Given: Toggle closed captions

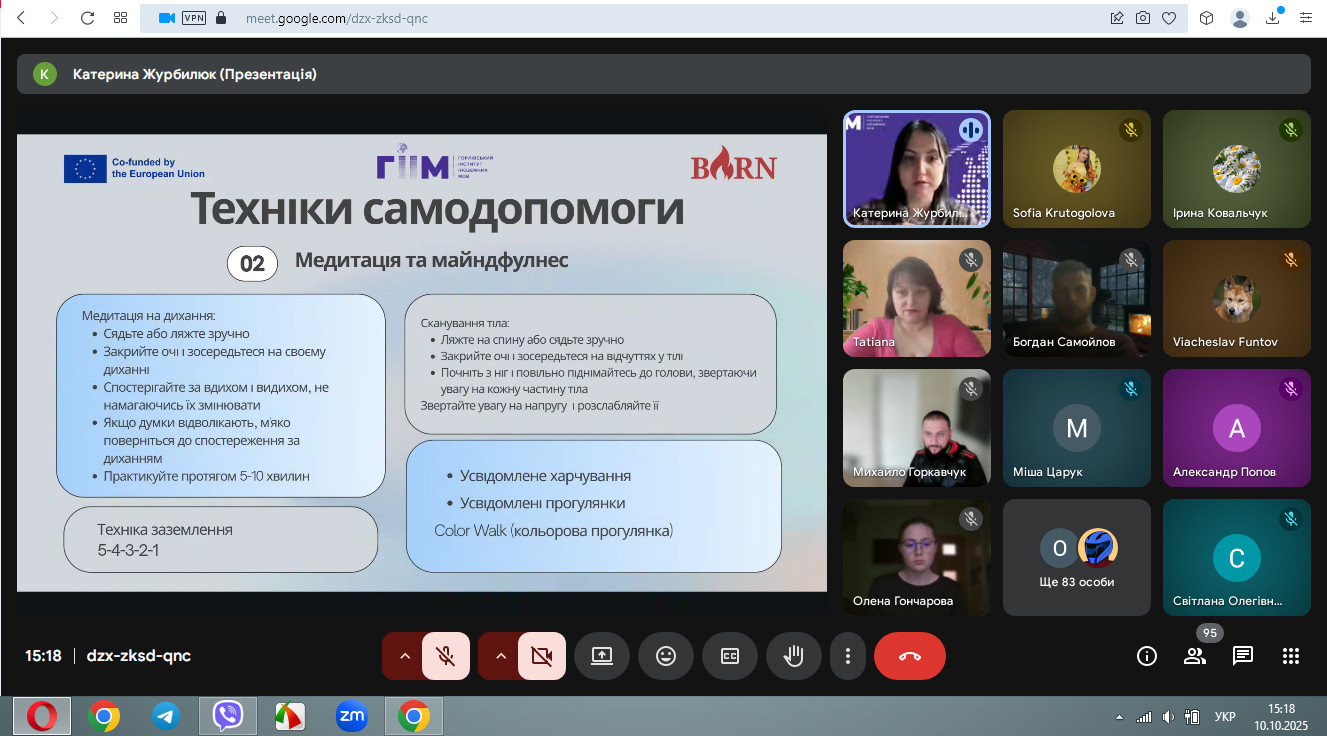Looking at the screenshot, I should tap(730, 656).
